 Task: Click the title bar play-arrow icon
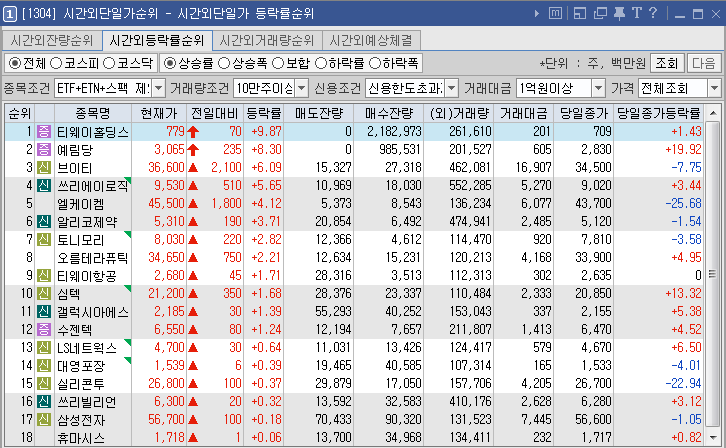[x=537, y=13]
